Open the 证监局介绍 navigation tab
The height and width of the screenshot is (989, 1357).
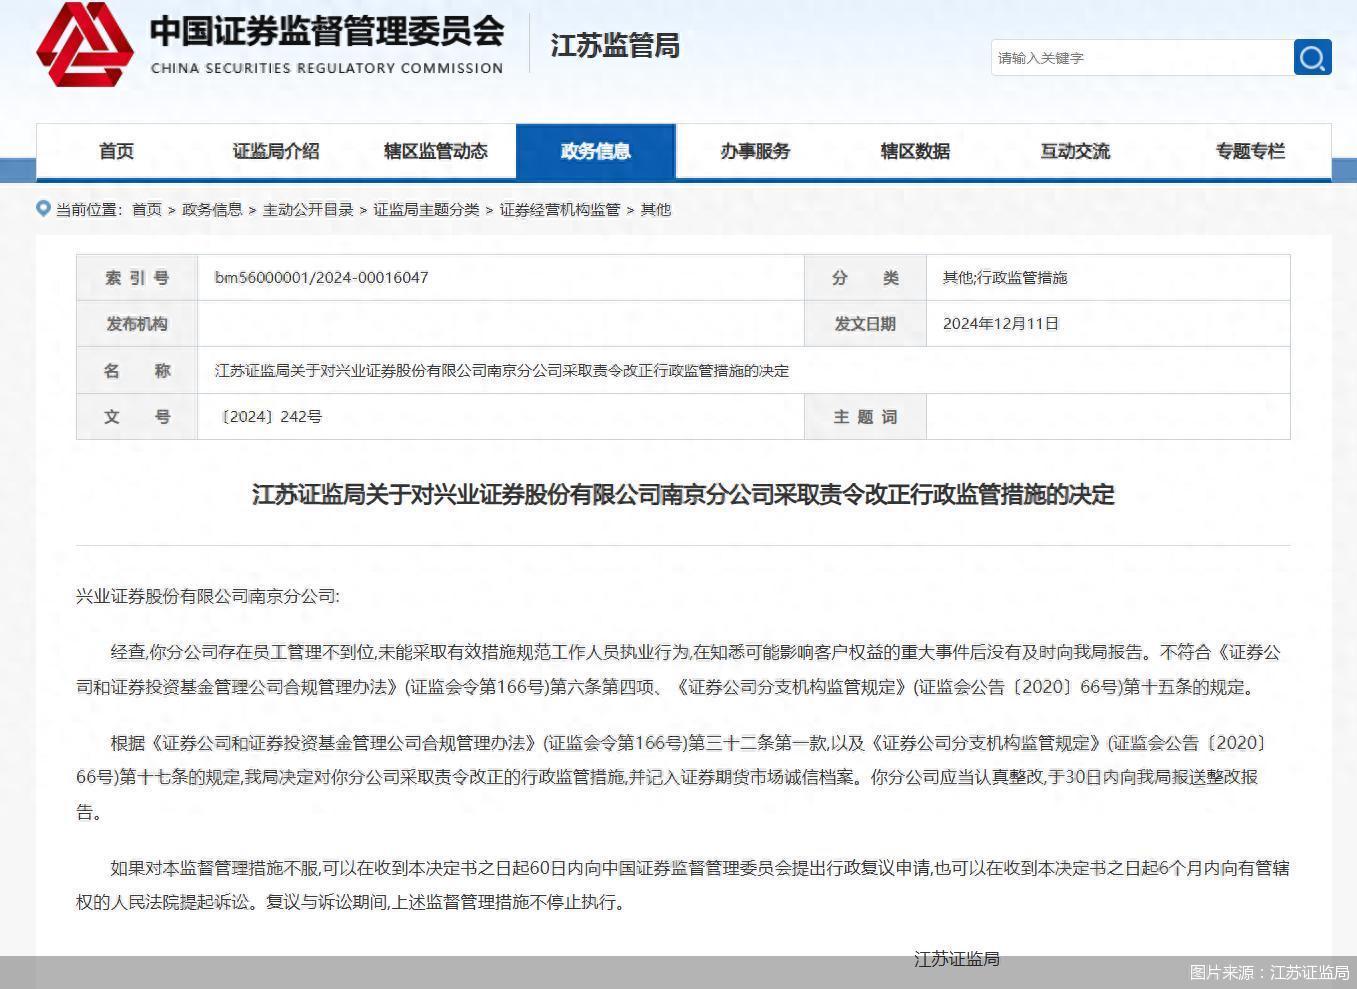[276, 151]
